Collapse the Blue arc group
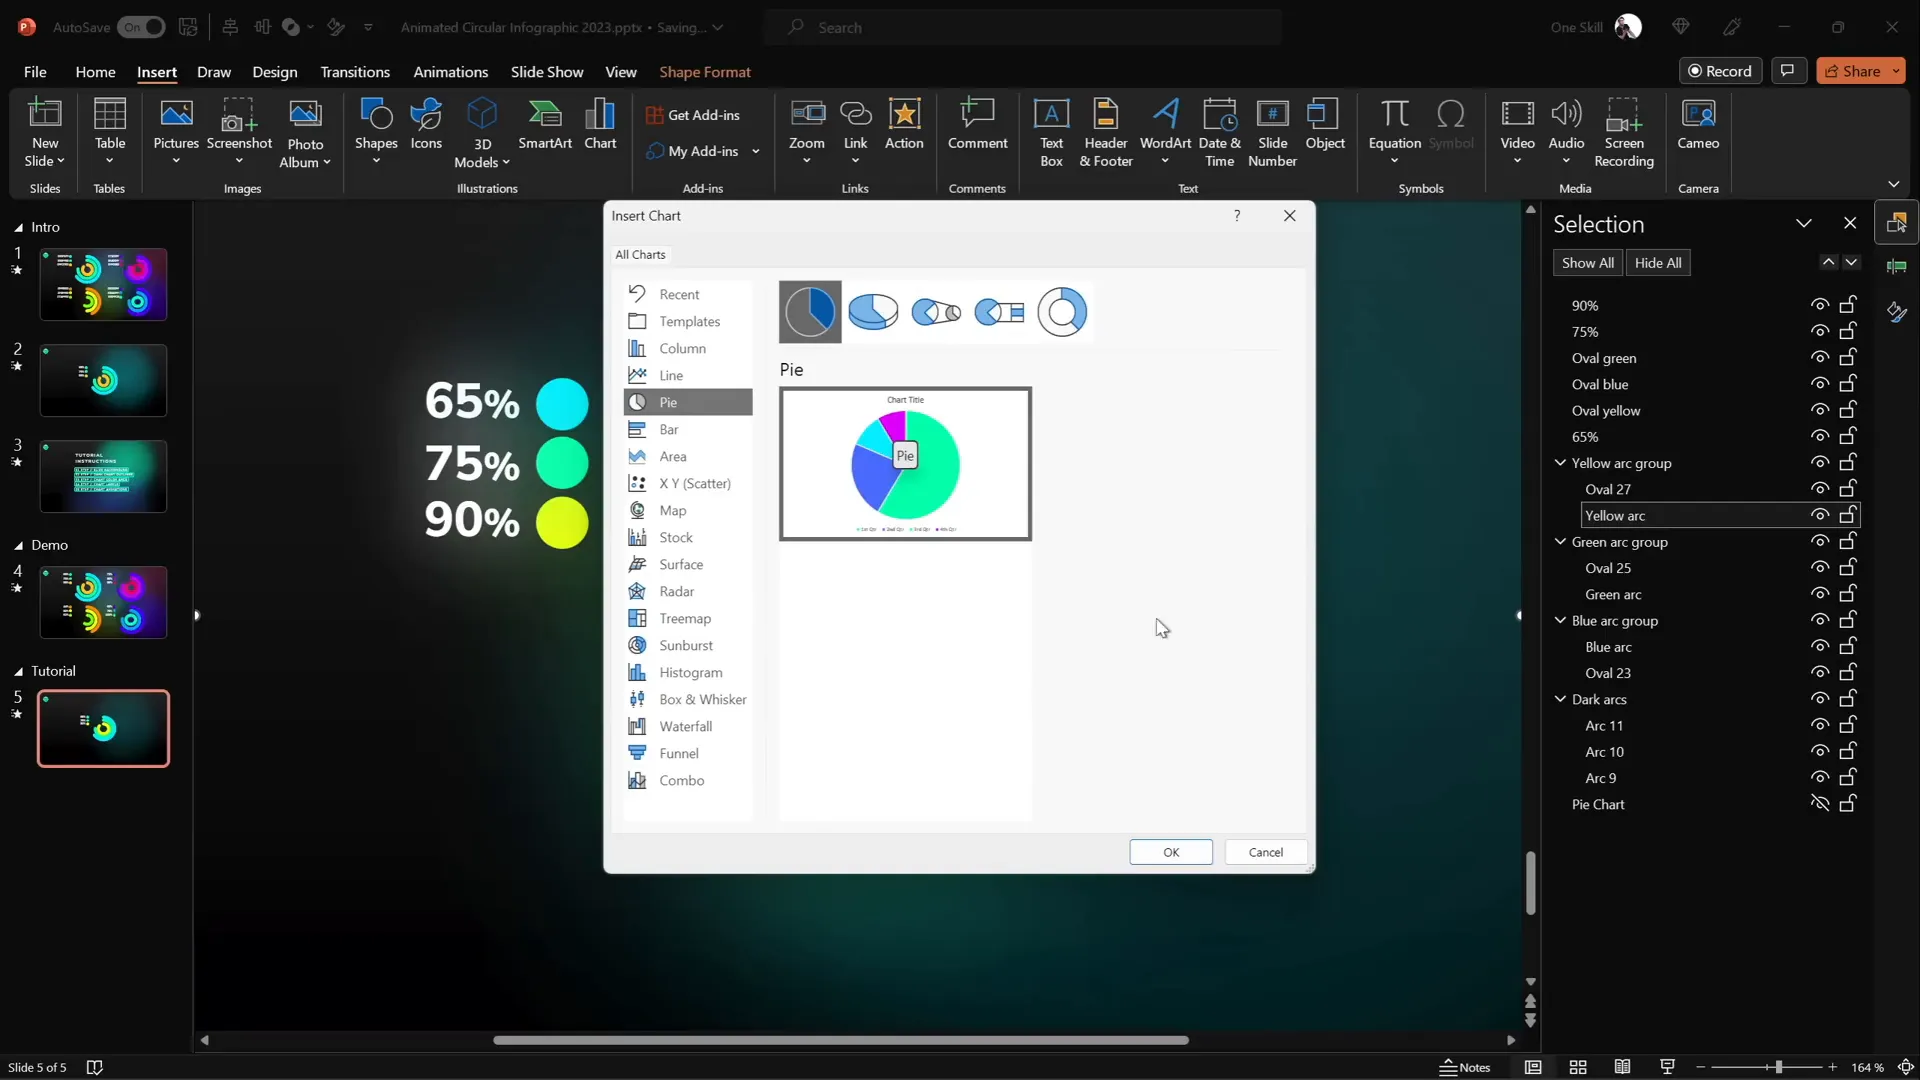 coord(1560,620)
